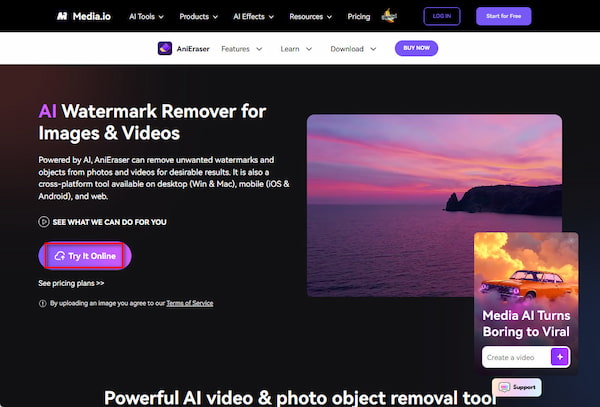Click the Media.io logo
Image resolution: width=600 pixels, height=407 pixels.
pyautogui.click(x=80, y=16)
